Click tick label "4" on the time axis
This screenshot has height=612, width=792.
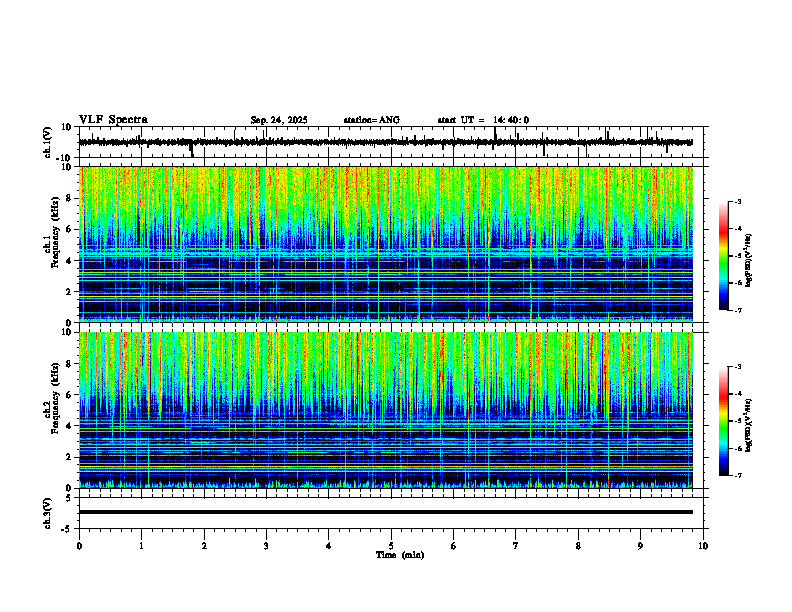tap(329, 546)
